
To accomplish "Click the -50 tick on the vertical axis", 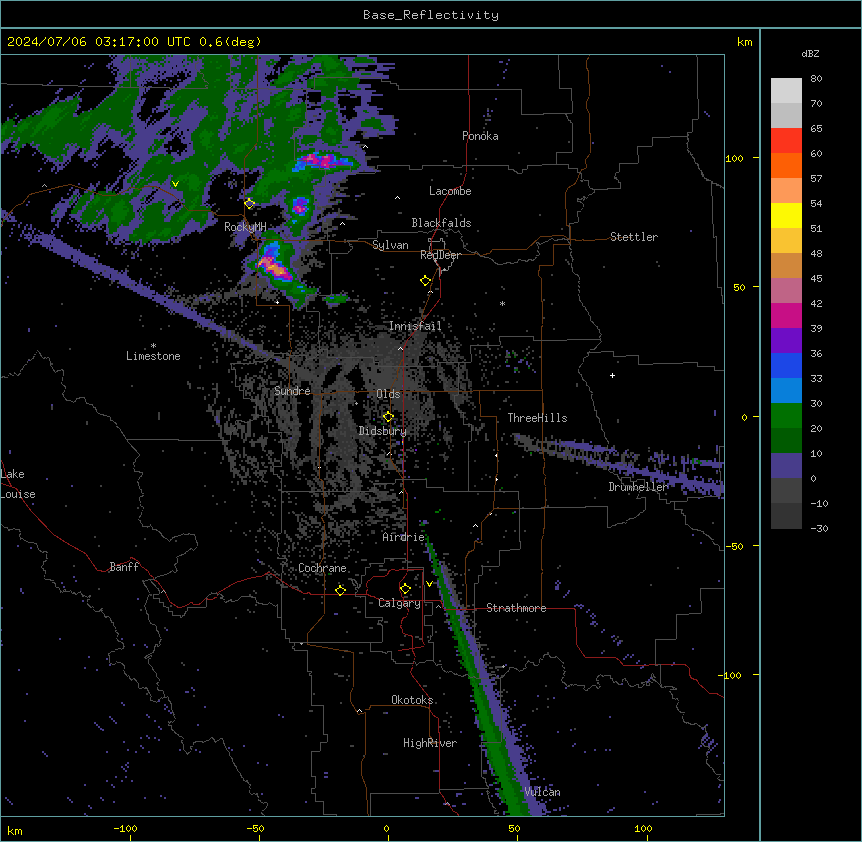I will 734,546.
